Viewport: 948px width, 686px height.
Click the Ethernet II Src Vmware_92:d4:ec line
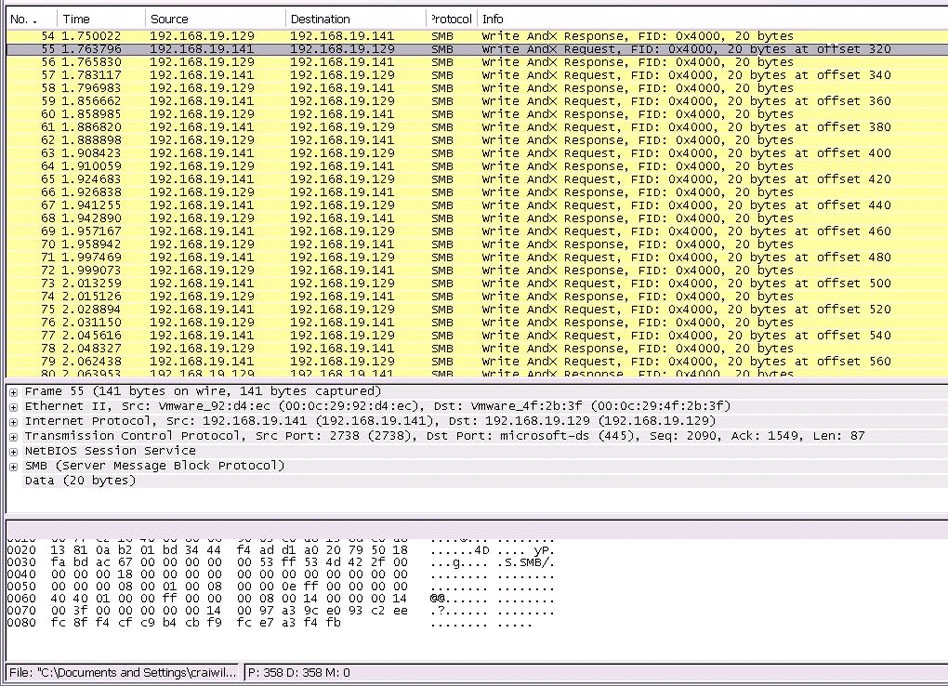[378, 406]
